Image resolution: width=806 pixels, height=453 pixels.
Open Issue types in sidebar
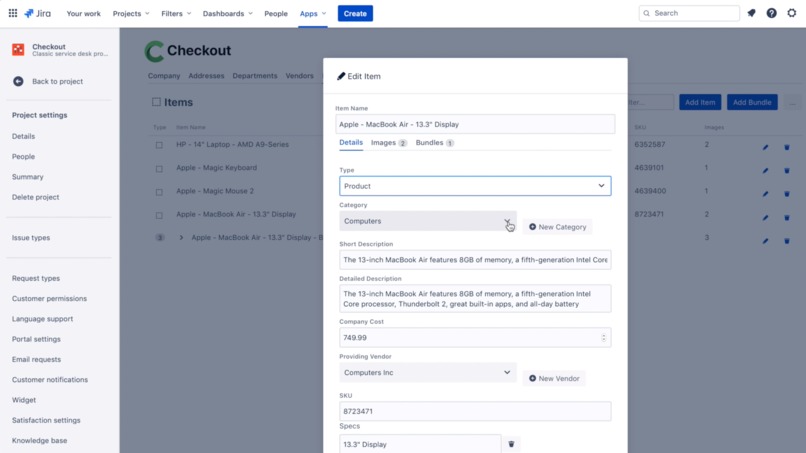tap(31, 238)
